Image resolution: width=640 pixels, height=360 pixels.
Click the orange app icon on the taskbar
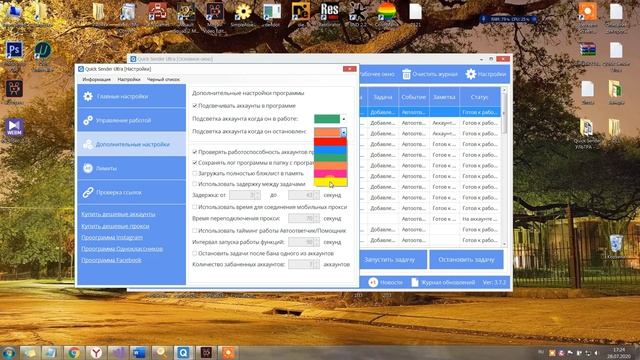tap(228, 352)
